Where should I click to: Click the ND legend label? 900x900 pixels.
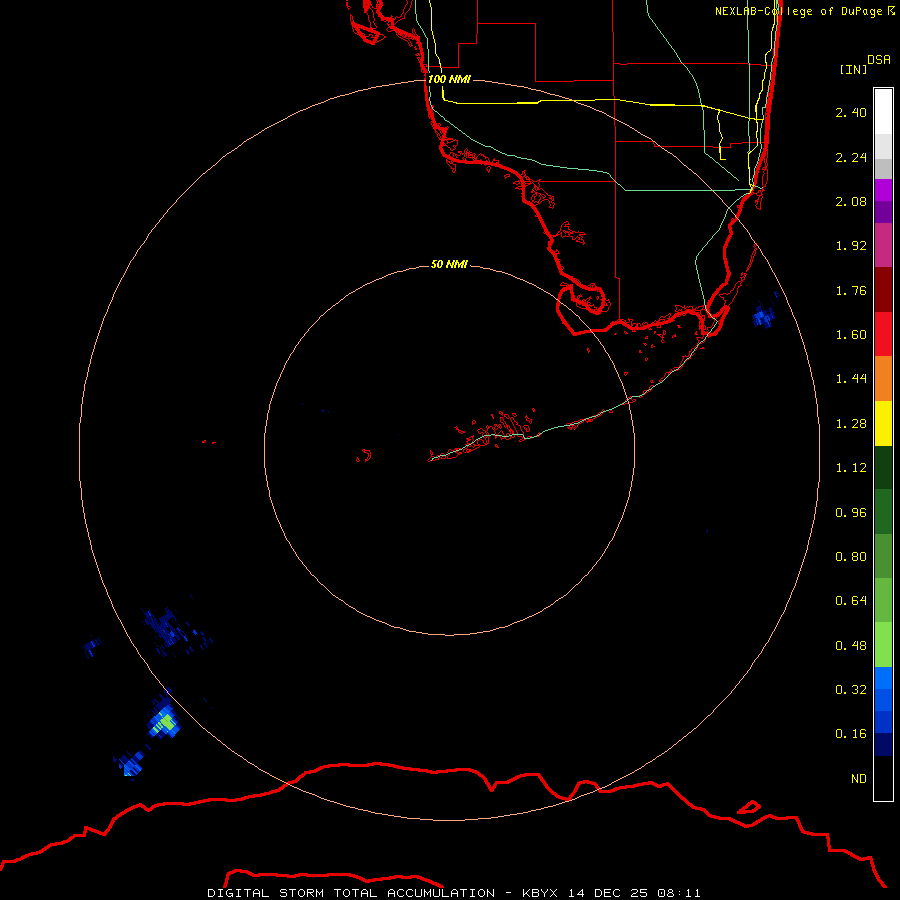tap(859, 779)
